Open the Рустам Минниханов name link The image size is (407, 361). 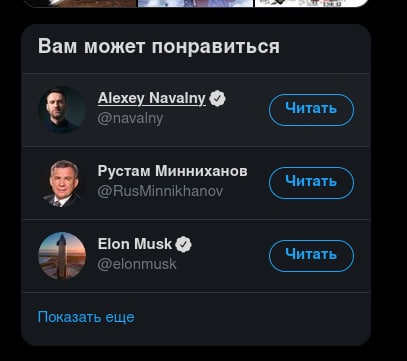(x=172, y=171)
